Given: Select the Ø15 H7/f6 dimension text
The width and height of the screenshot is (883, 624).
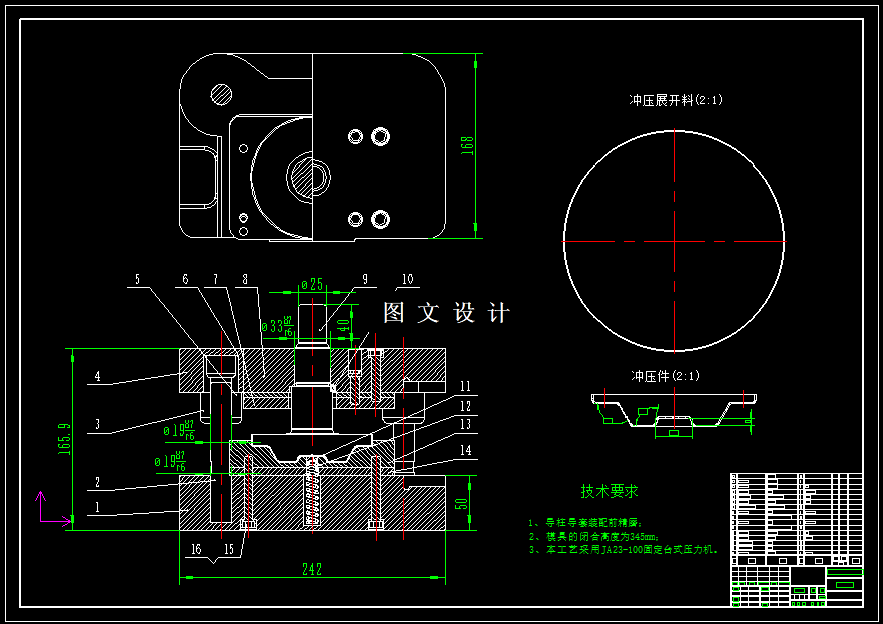Looking at the screenshot, I should pos(172,459).
